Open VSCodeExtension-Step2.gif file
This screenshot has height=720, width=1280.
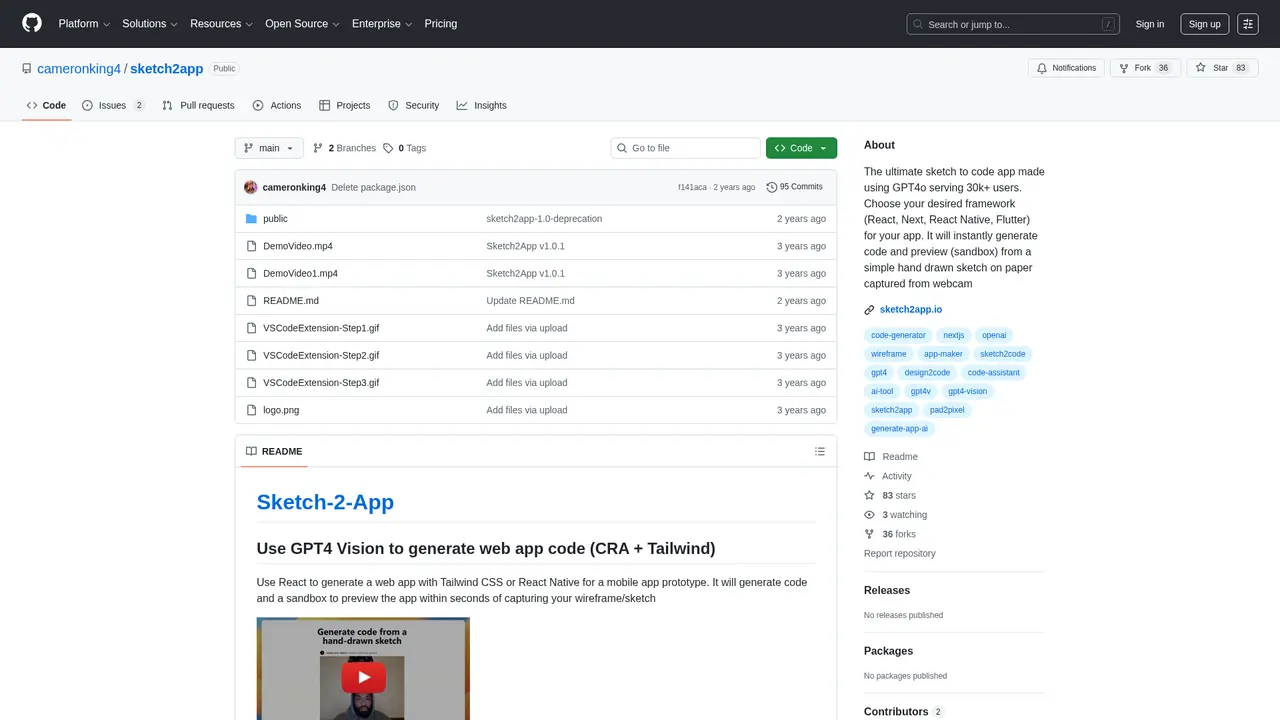coord(321,356)
